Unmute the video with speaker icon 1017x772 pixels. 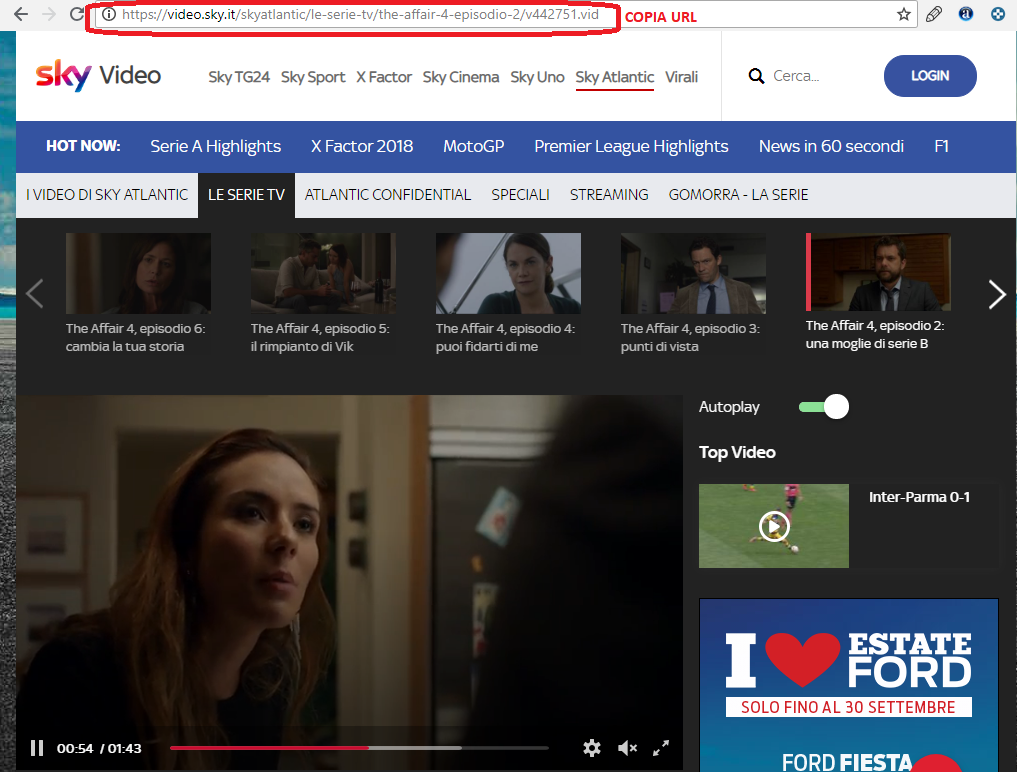pyautogui.click(x=627, y=748)
